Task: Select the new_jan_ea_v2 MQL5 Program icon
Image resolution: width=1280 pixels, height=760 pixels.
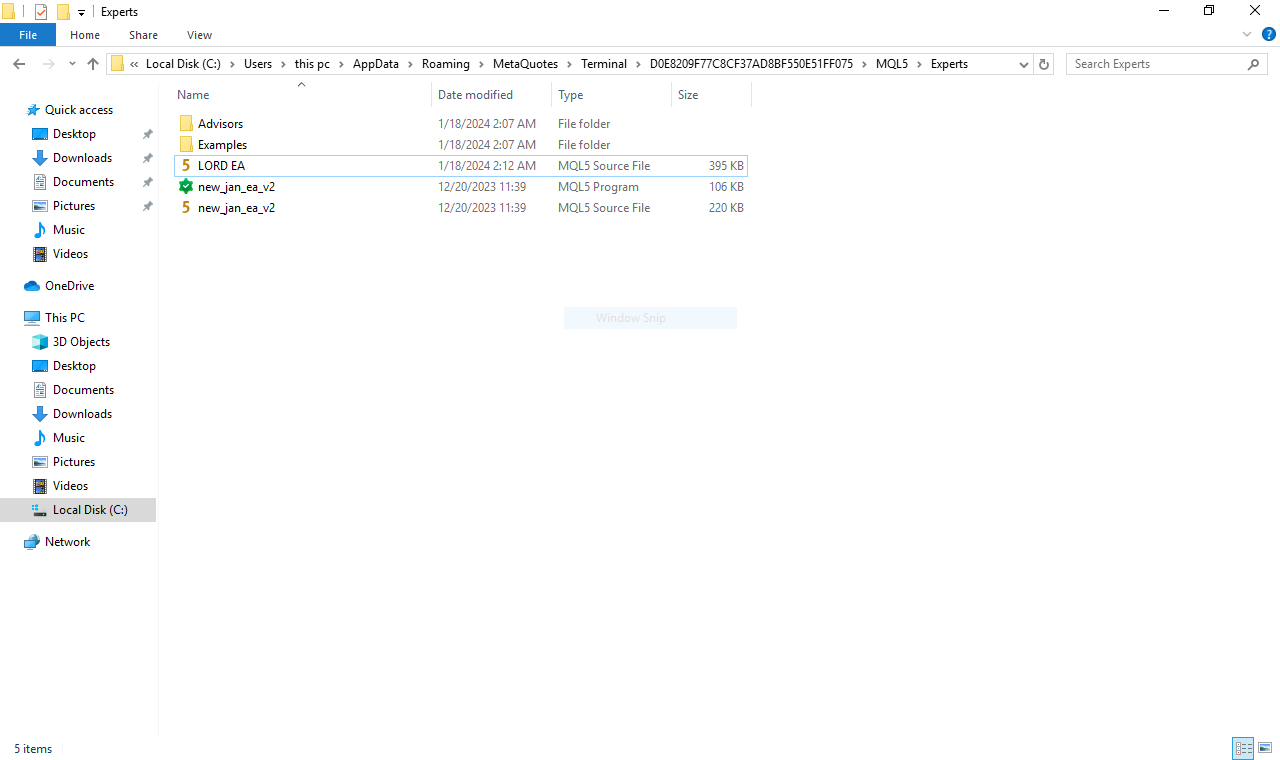Action: click(186, 187)
